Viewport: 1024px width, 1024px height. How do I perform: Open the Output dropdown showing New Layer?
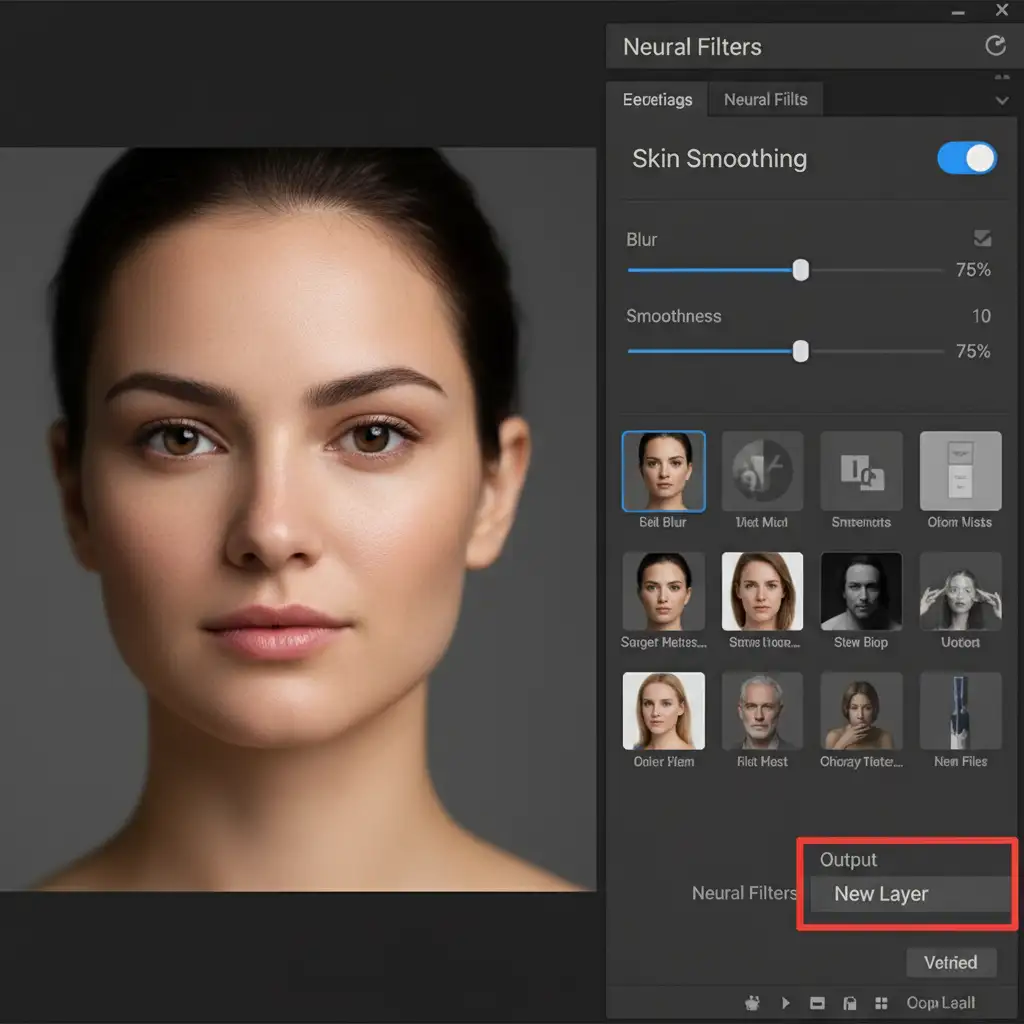click(908, 894)
